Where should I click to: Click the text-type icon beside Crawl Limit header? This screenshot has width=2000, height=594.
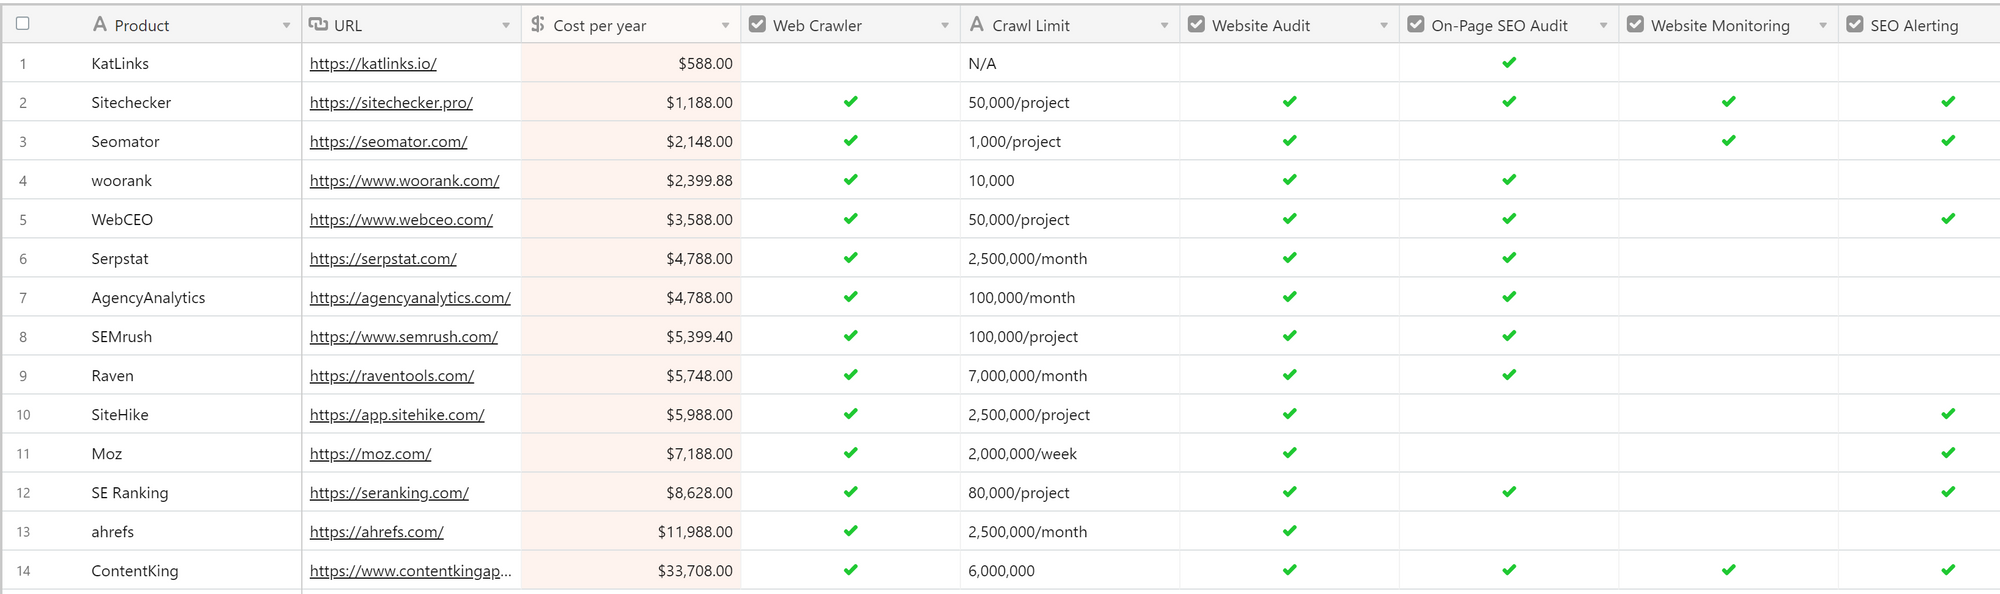coord(977,24)
